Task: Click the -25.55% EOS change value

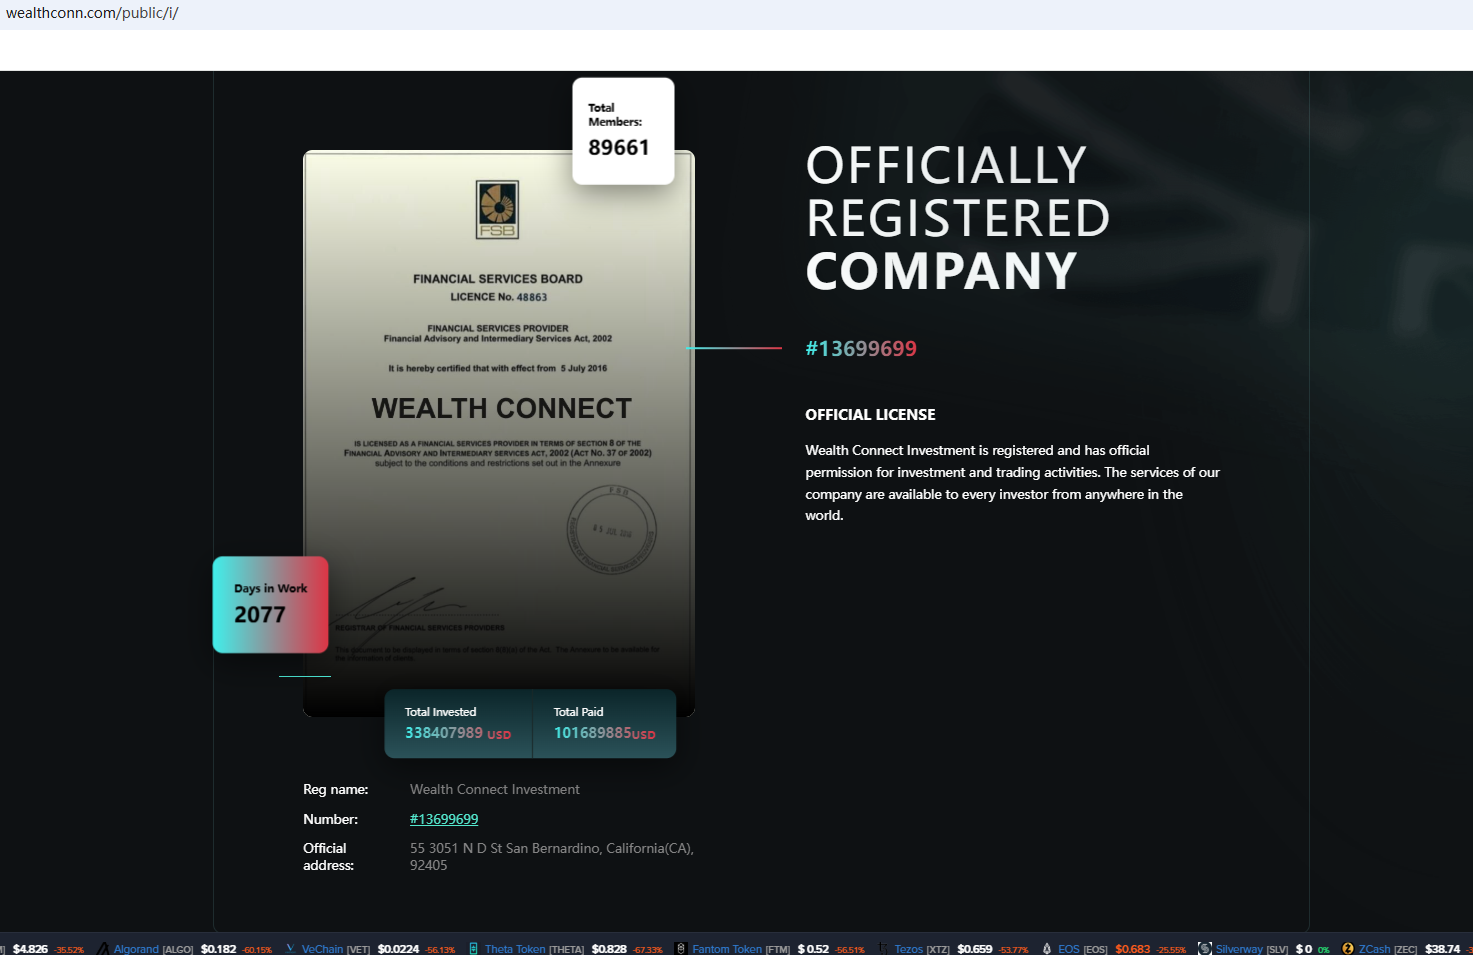Action: (1171, 949)
